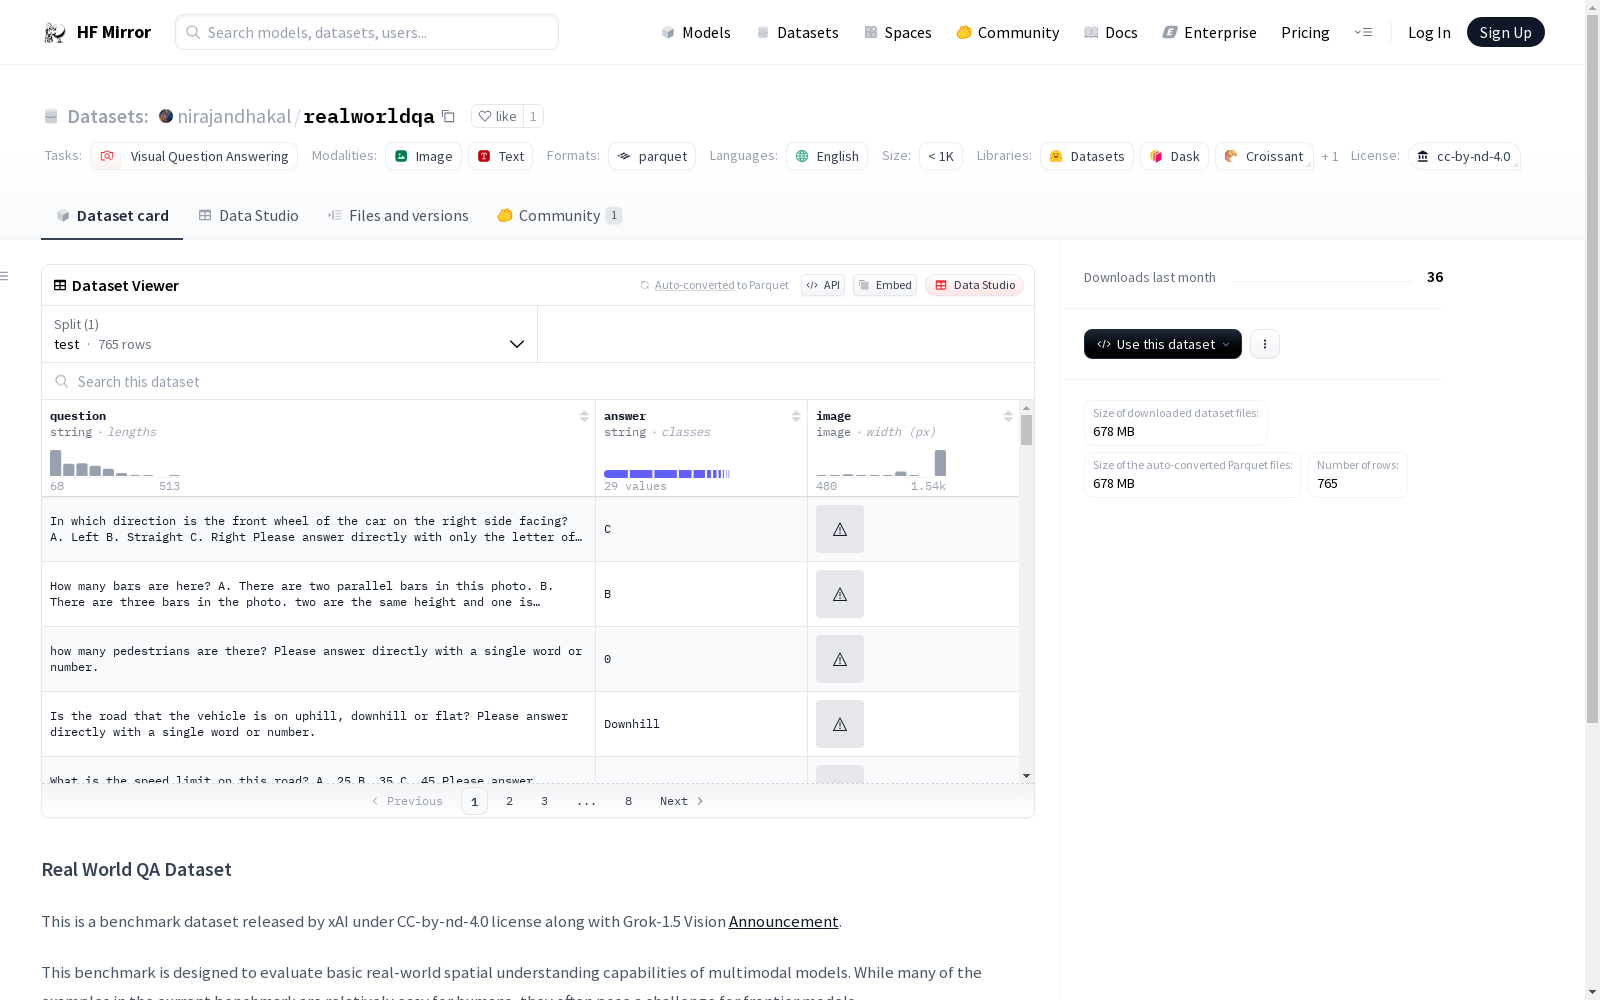The height and width of the screenshot is (1000, 1600).
Task: Like the dataset with the heart button
Action: 497,116
